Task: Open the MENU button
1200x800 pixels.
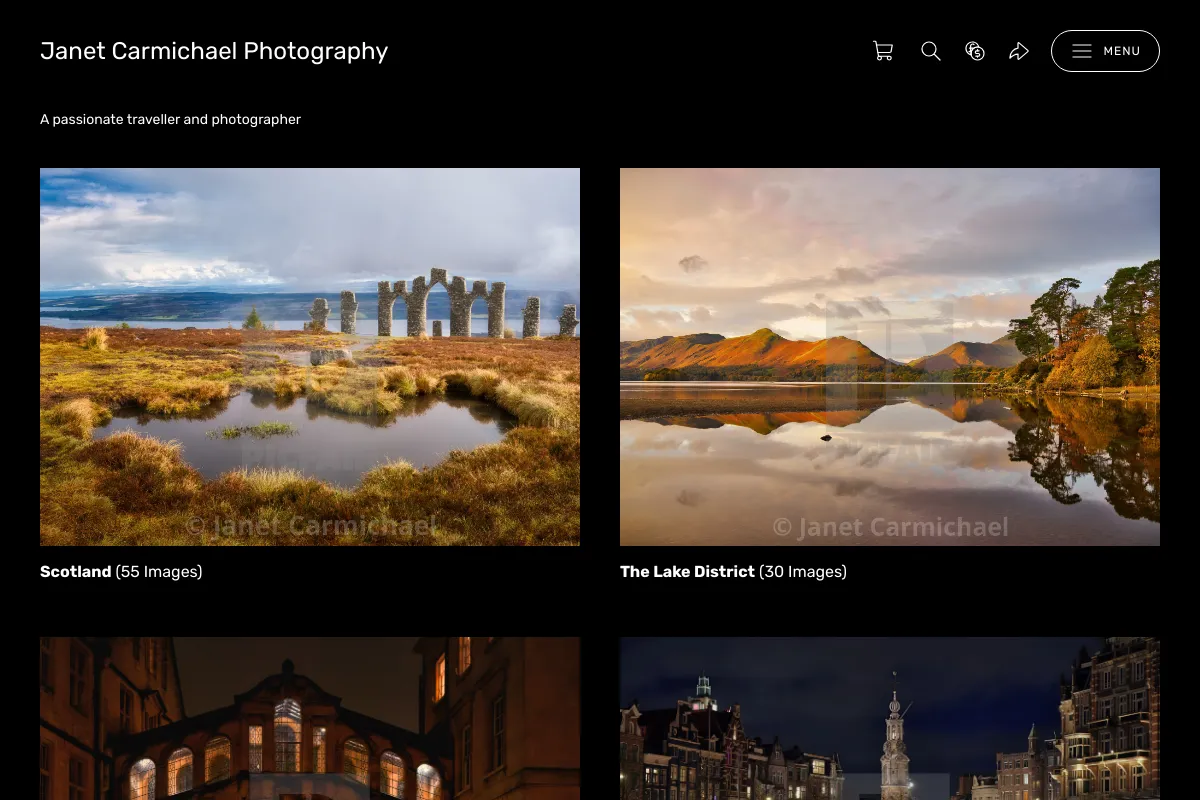Action: point(1105,51)
